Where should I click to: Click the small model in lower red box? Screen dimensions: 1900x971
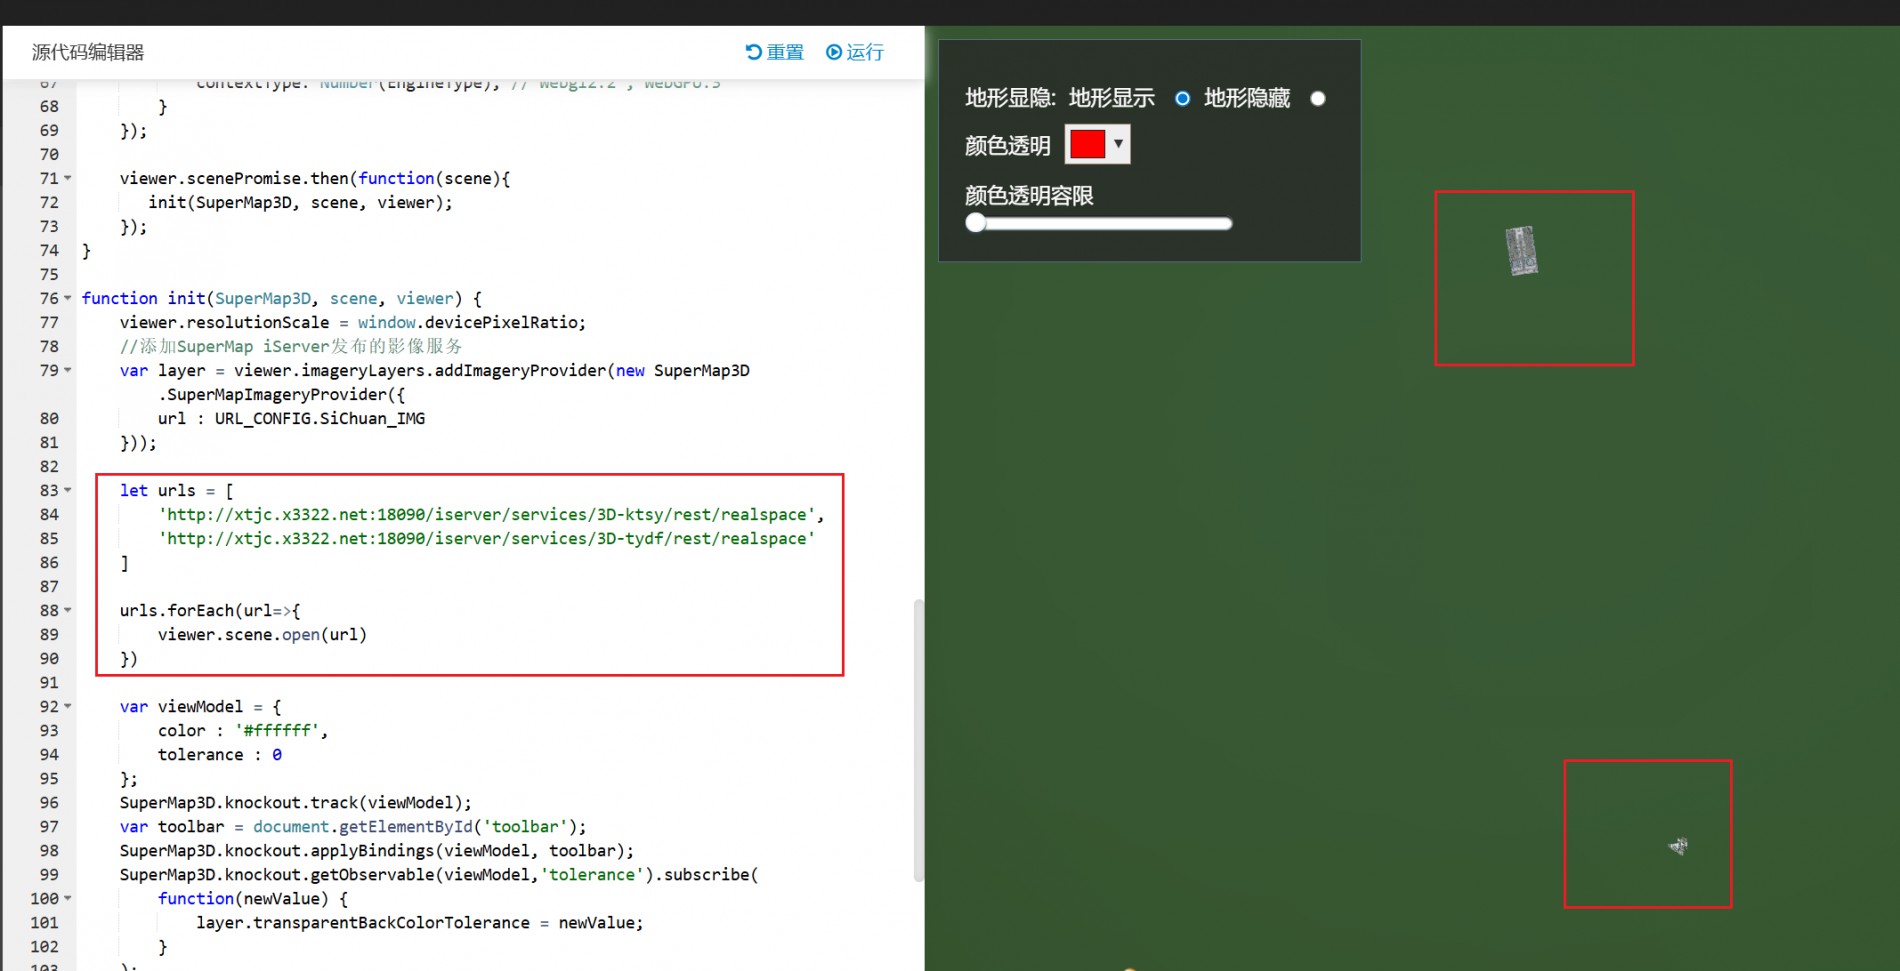pyautogui.click(x=1678, y=846)
